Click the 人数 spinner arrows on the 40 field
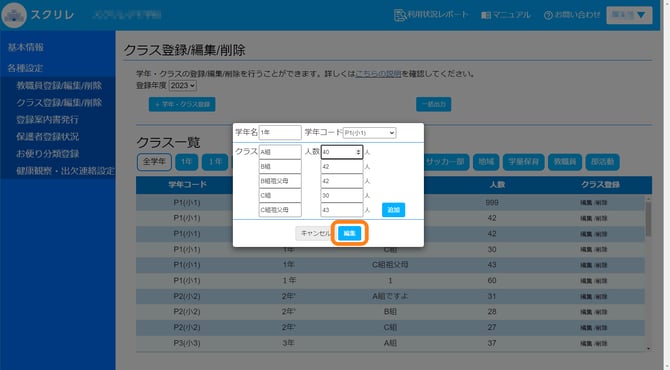 (358, 152)
